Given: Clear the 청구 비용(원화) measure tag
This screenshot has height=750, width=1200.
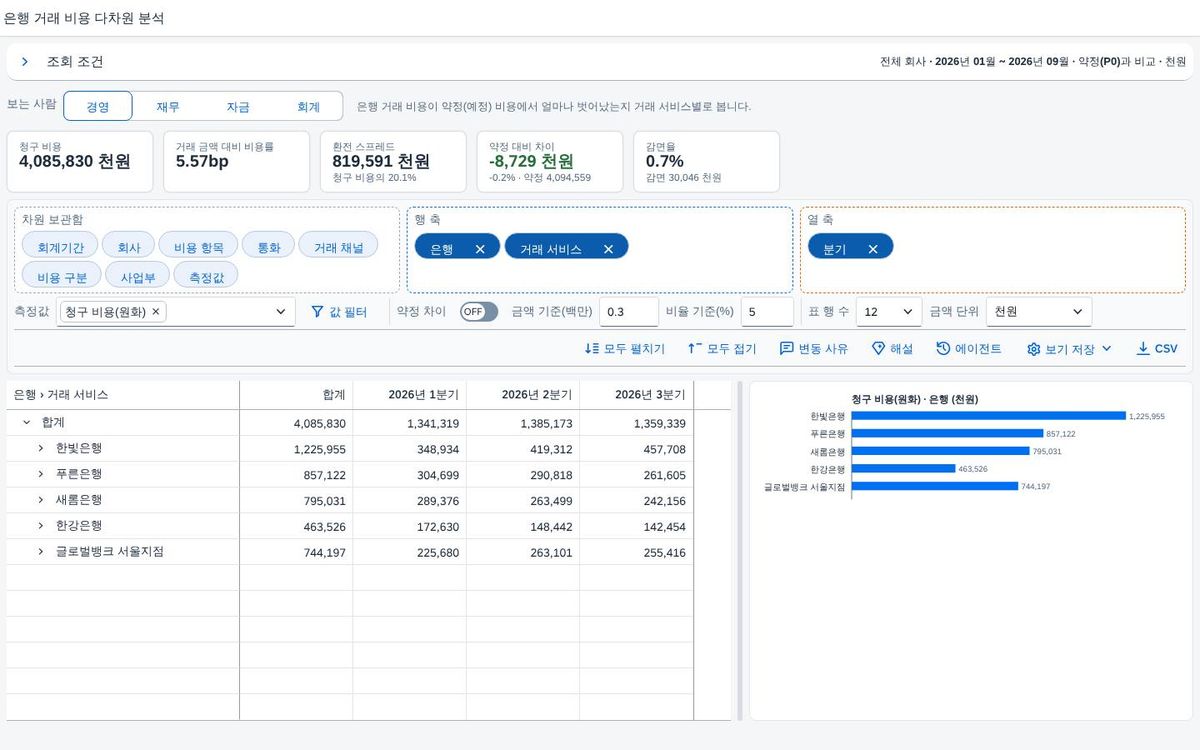Looking at the screenshot, I should (156, 312).
